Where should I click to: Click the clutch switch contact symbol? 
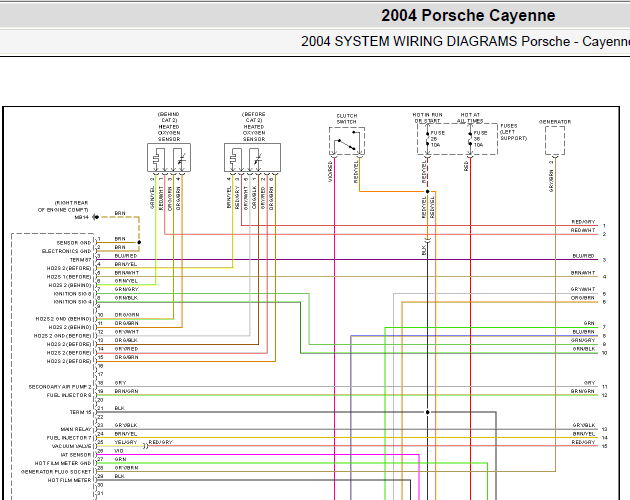347,141
